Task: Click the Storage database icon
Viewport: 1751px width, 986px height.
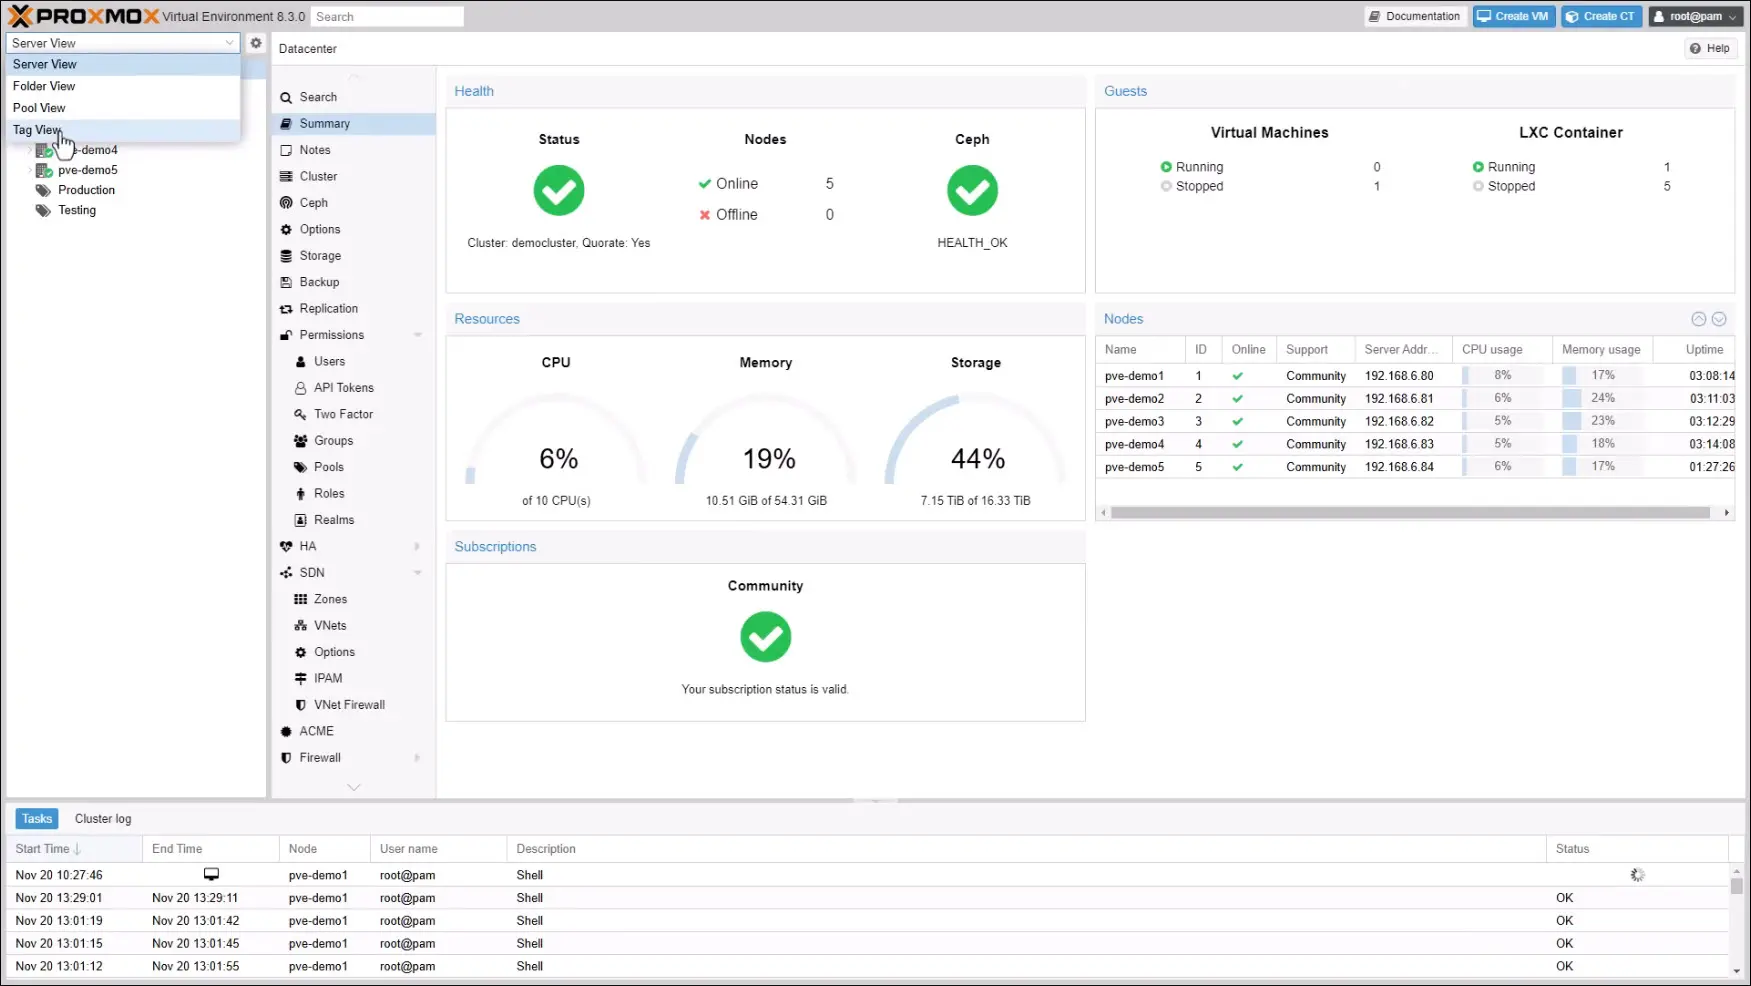Action: pyautogui.click(x=286, y=256)
